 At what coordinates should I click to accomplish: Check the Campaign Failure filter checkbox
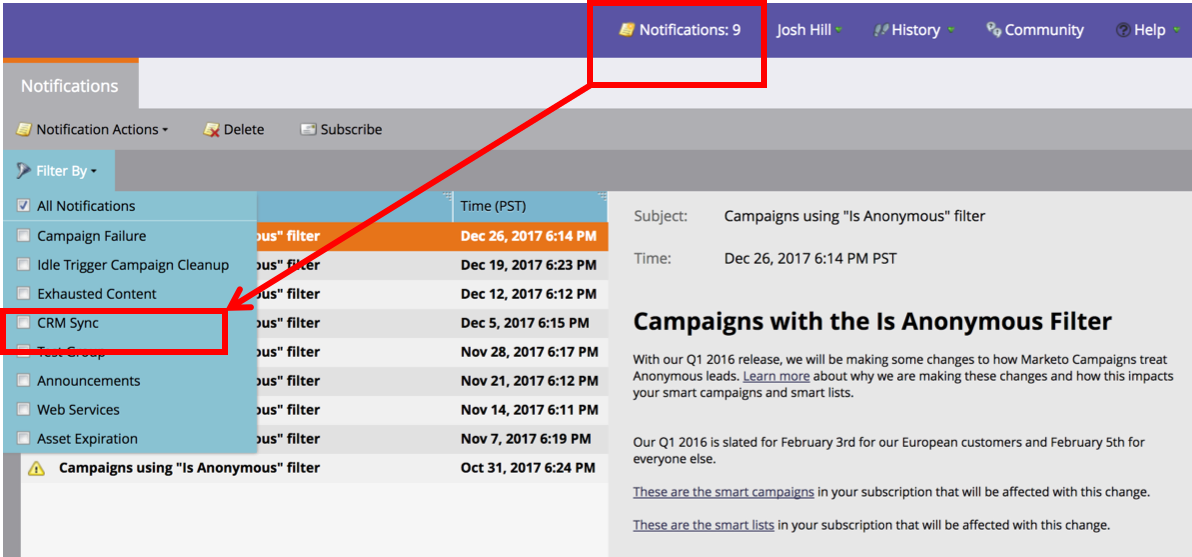[23, 236]
